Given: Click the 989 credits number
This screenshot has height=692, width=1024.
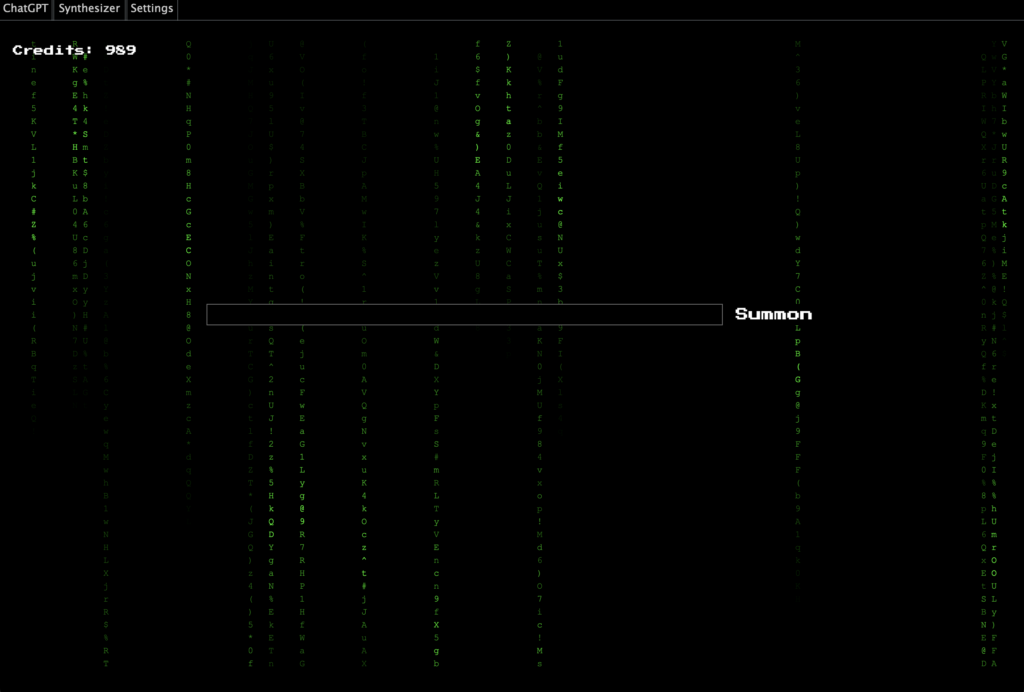Looking at the screenshot, I should click(x=120, y=50).
